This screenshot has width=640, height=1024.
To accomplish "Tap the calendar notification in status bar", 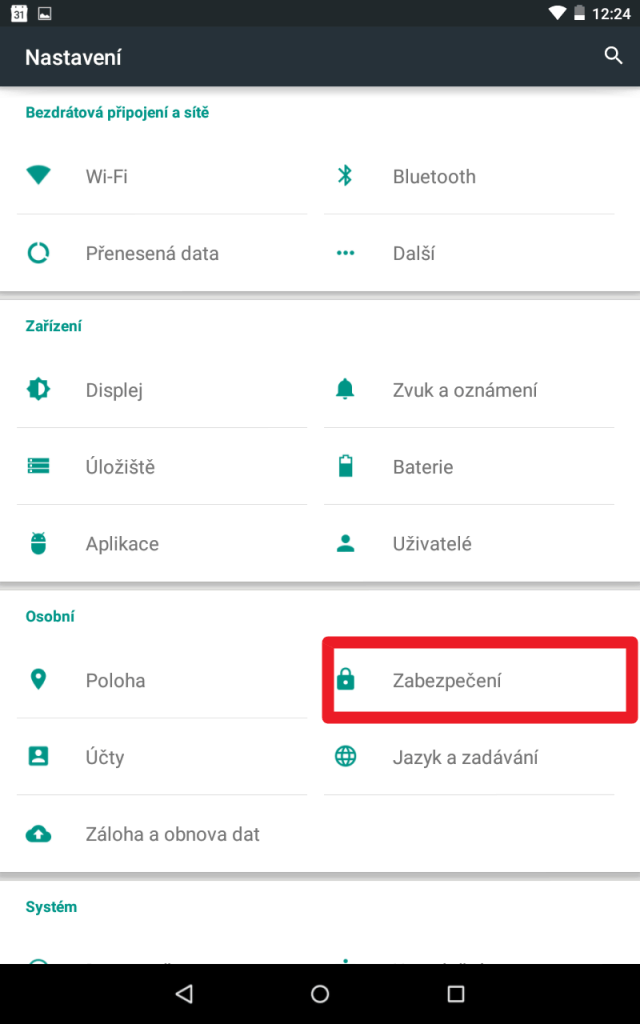I will [x=20, y=13].
